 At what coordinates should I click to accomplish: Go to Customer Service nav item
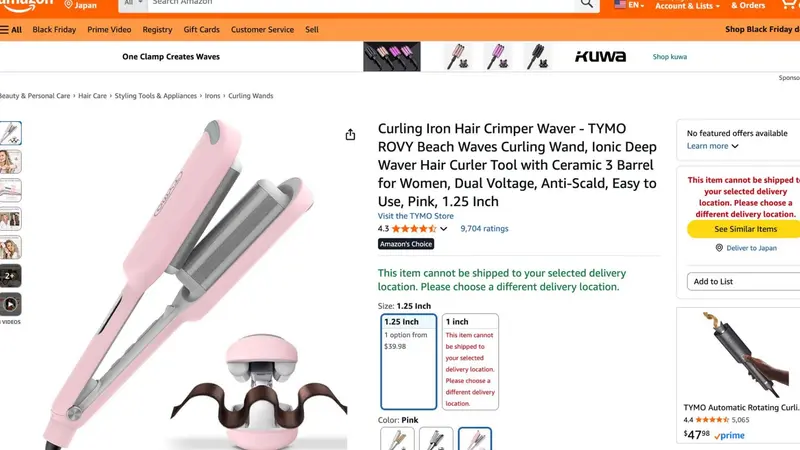click(x=262, y=30)
